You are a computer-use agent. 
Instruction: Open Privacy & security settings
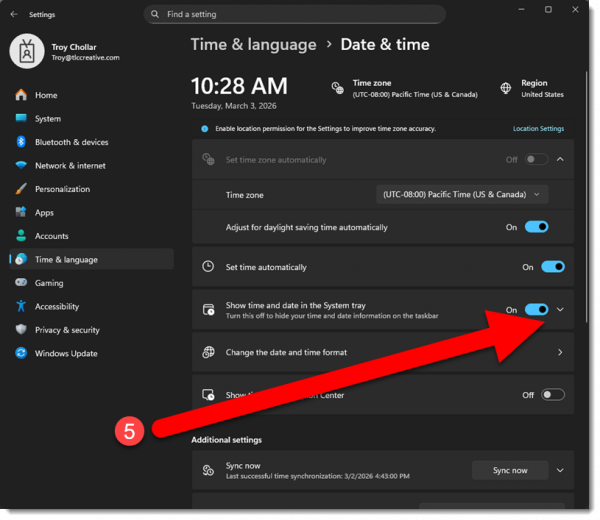tap(67, 330)
